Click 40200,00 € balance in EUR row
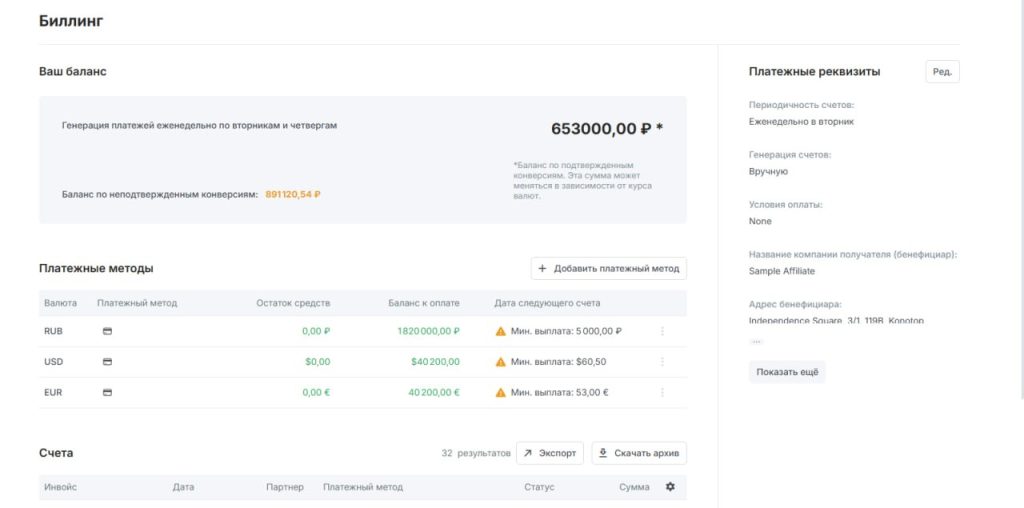 click(x=434, y=392)
